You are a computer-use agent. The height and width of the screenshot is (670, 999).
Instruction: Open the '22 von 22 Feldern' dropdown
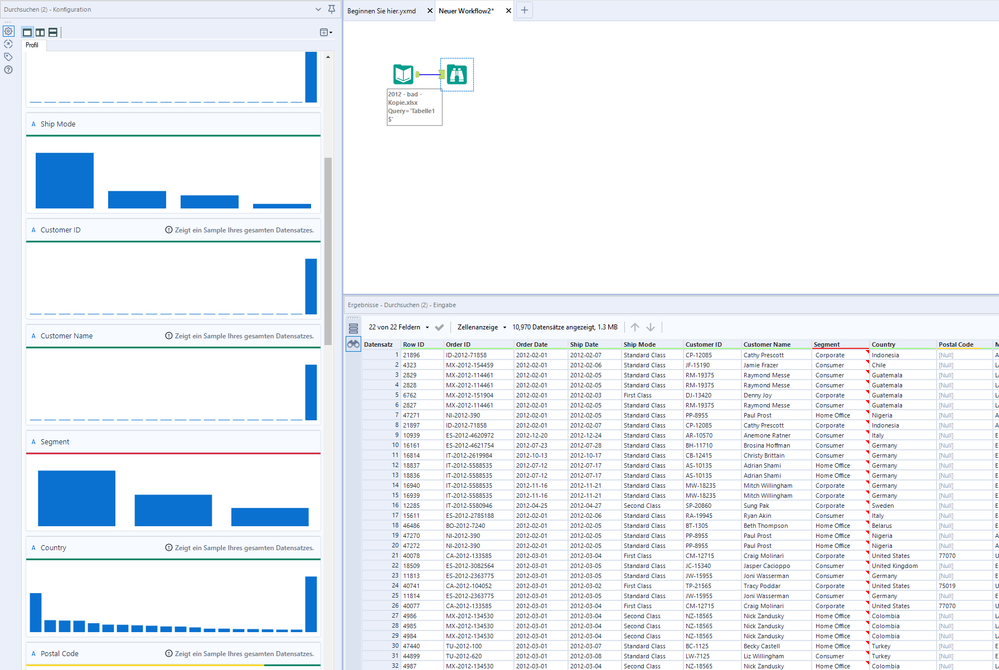pyautogui.click(x=398, y=327)
